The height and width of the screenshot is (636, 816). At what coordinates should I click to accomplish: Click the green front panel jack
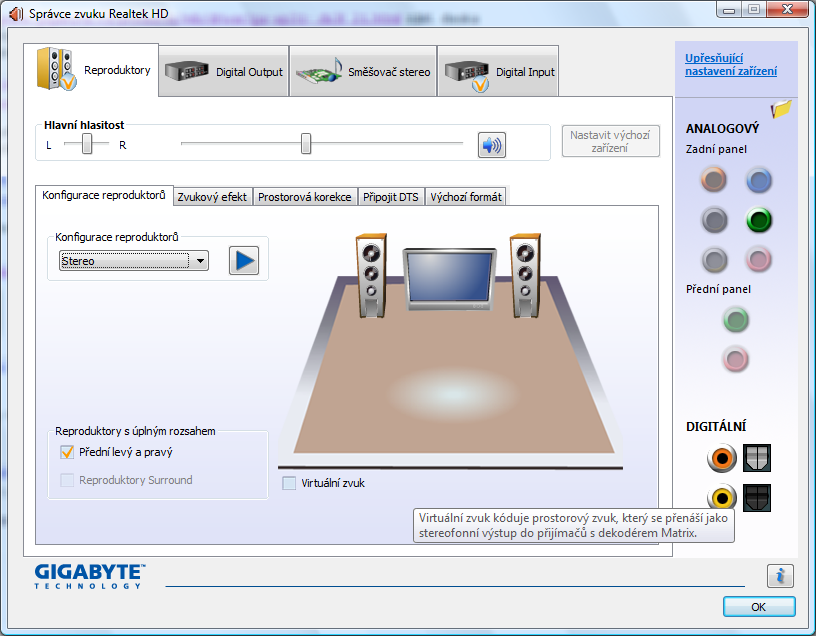point(735,320)
